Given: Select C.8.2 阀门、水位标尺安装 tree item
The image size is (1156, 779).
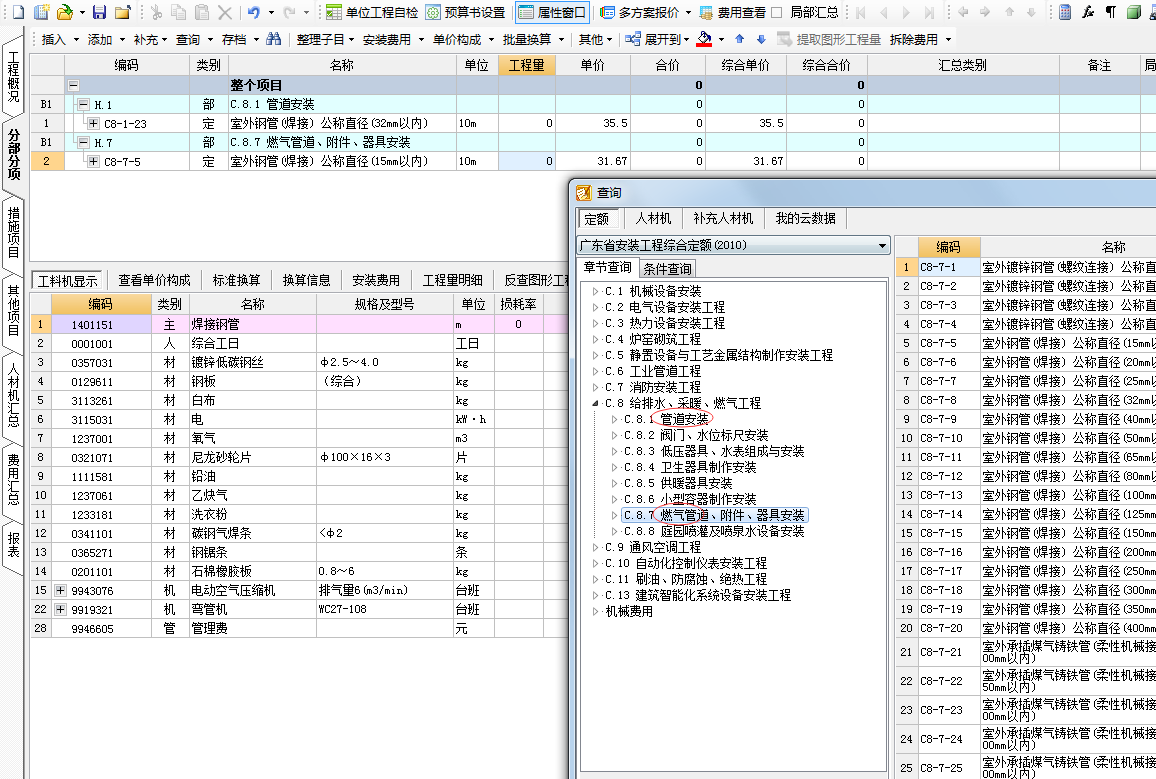Looking at the screenshot, I should 696,436.
